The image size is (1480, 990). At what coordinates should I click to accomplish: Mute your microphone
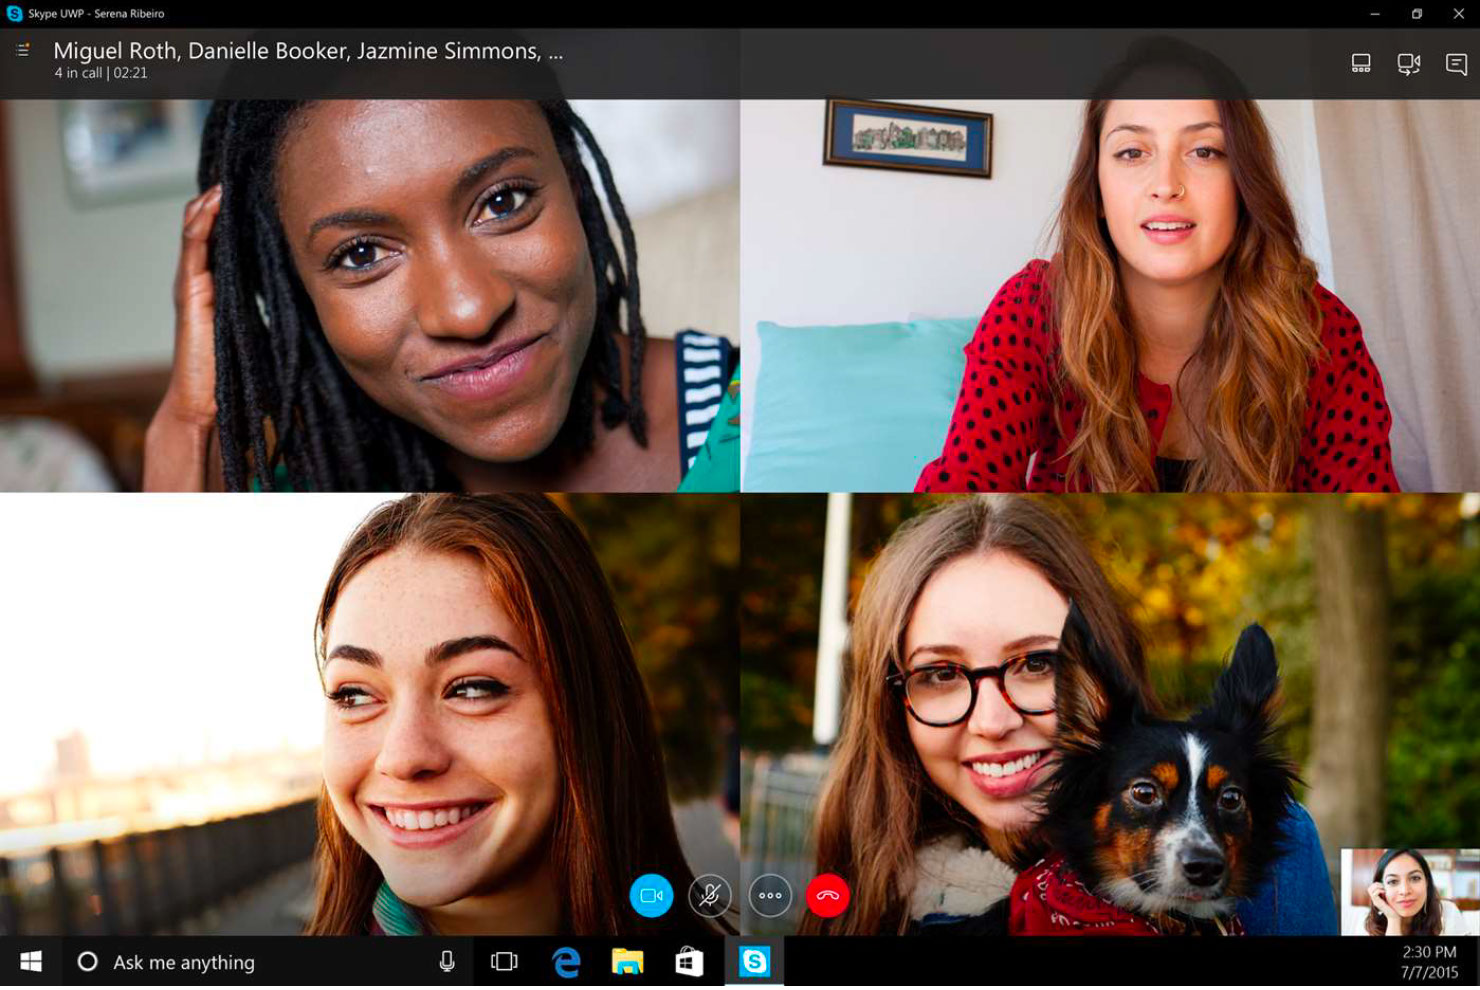[711, 896]
